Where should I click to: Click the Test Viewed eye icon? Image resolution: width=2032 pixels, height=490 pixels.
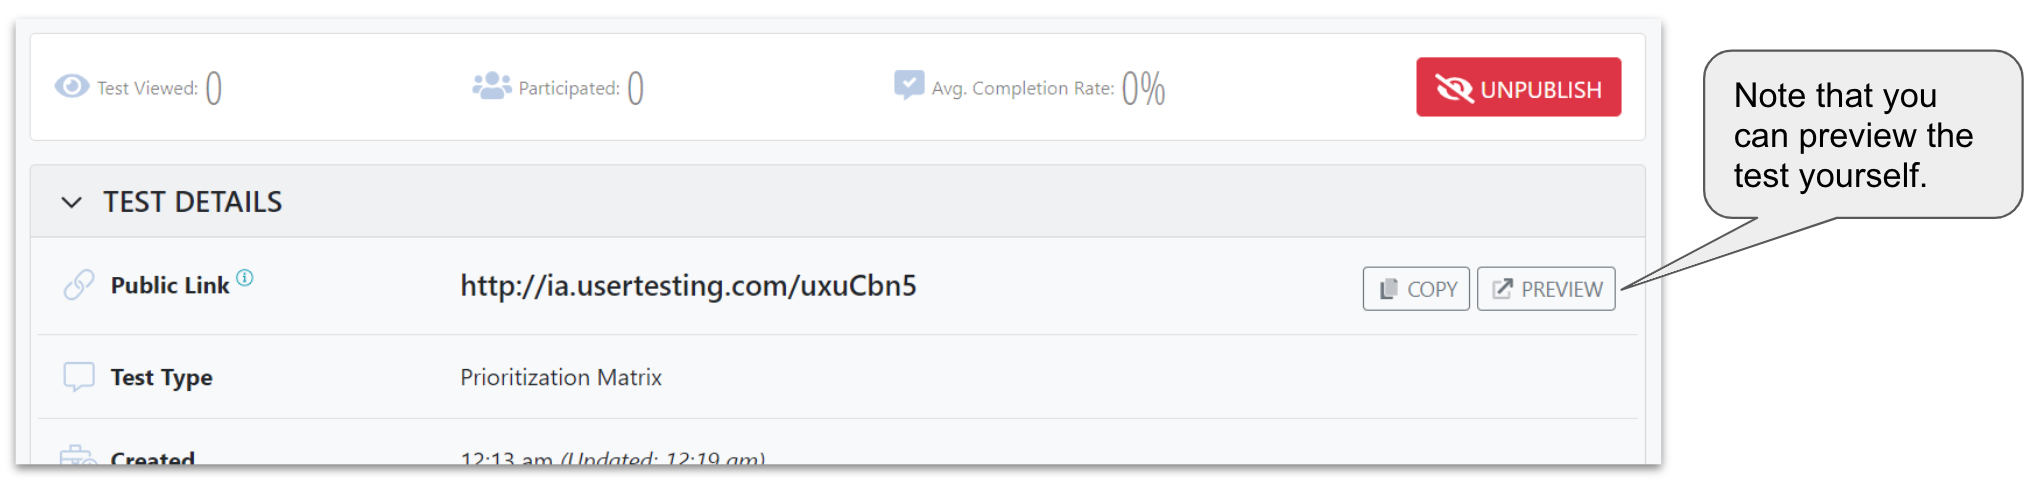[71, 87]
